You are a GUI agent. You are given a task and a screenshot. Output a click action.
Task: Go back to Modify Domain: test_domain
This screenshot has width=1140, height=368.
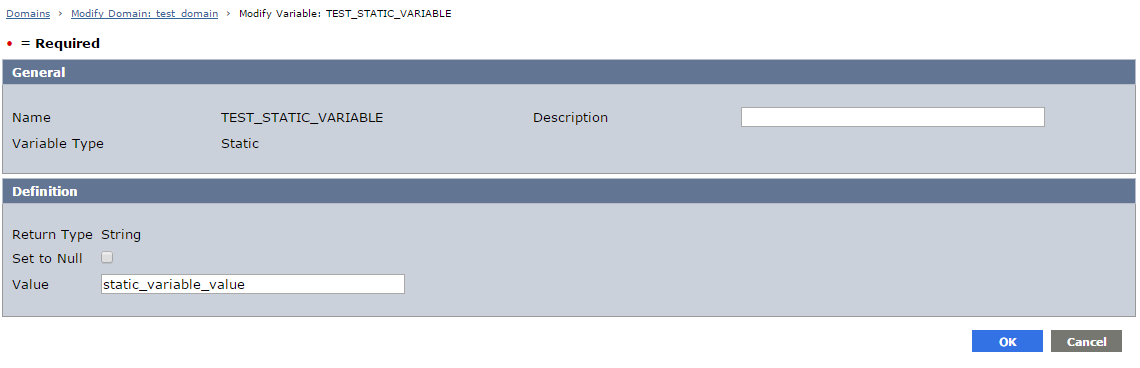145,14
